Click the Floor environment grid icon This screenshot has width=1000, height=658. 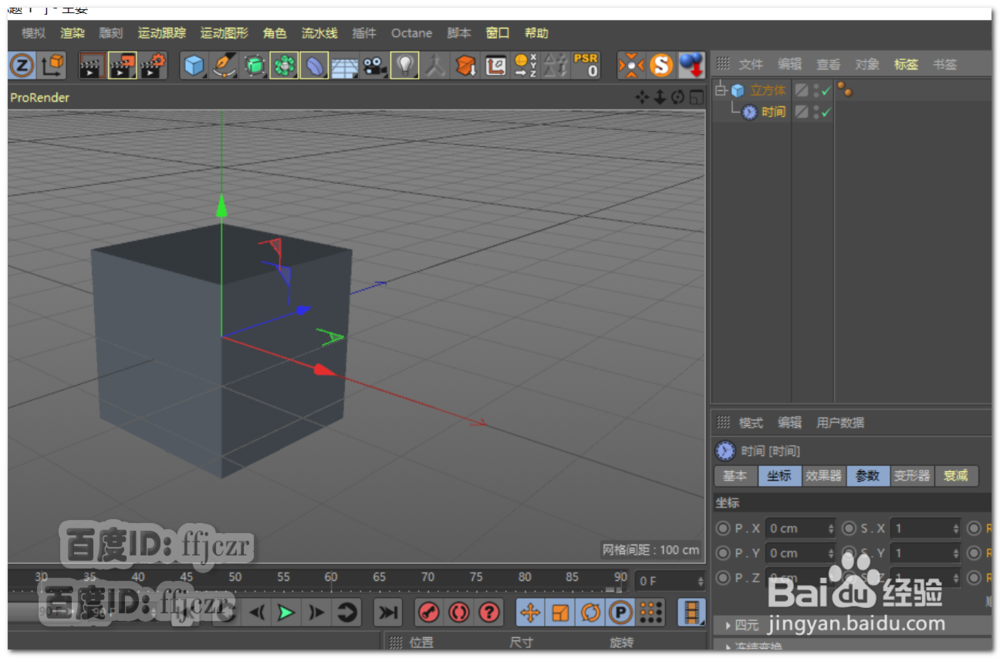coord(344,66)
